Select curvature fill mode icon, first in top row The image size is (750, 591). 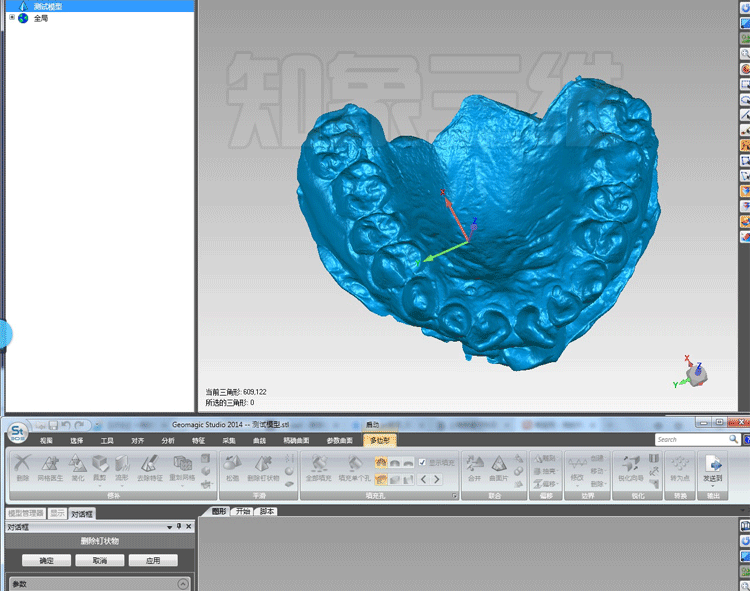tap(381, 462)
